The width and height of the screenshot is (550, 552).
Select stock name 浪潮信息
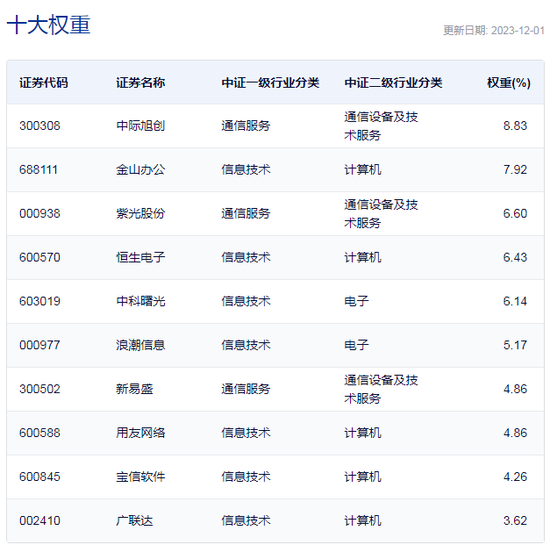point(140,345)
